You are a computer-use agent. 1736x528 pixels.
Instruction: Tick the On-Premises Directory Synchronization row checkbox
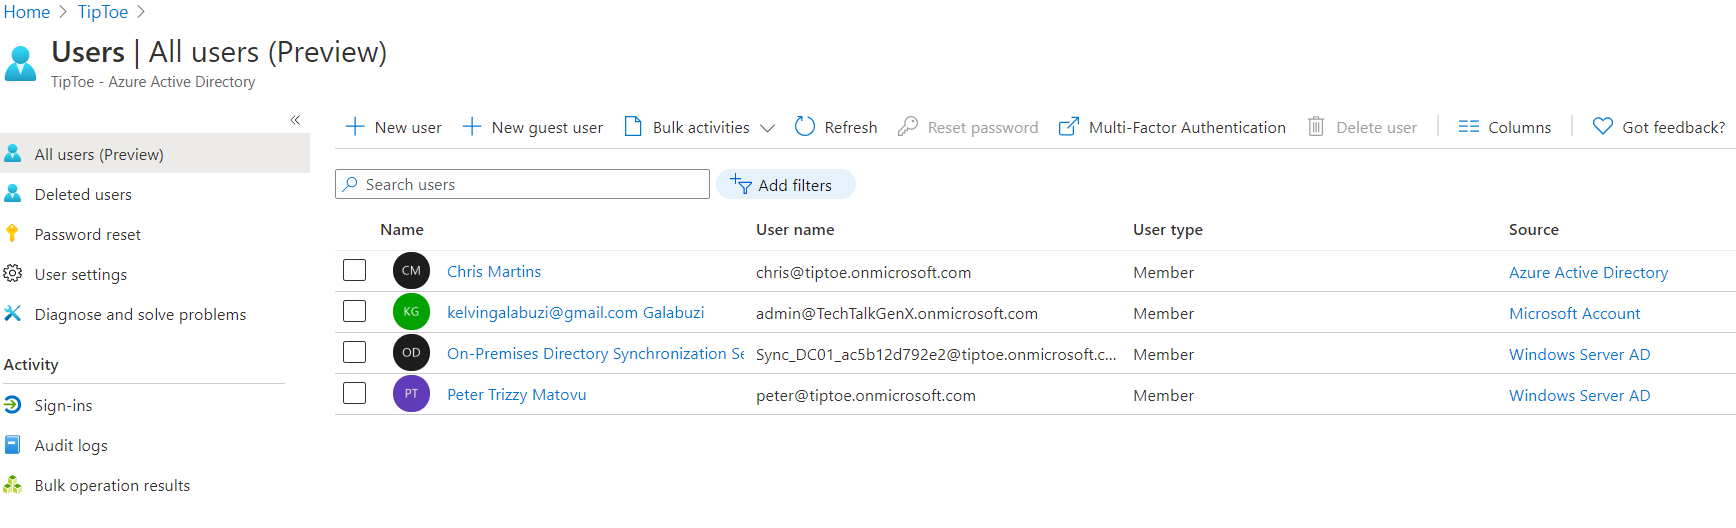coord(354,352)
